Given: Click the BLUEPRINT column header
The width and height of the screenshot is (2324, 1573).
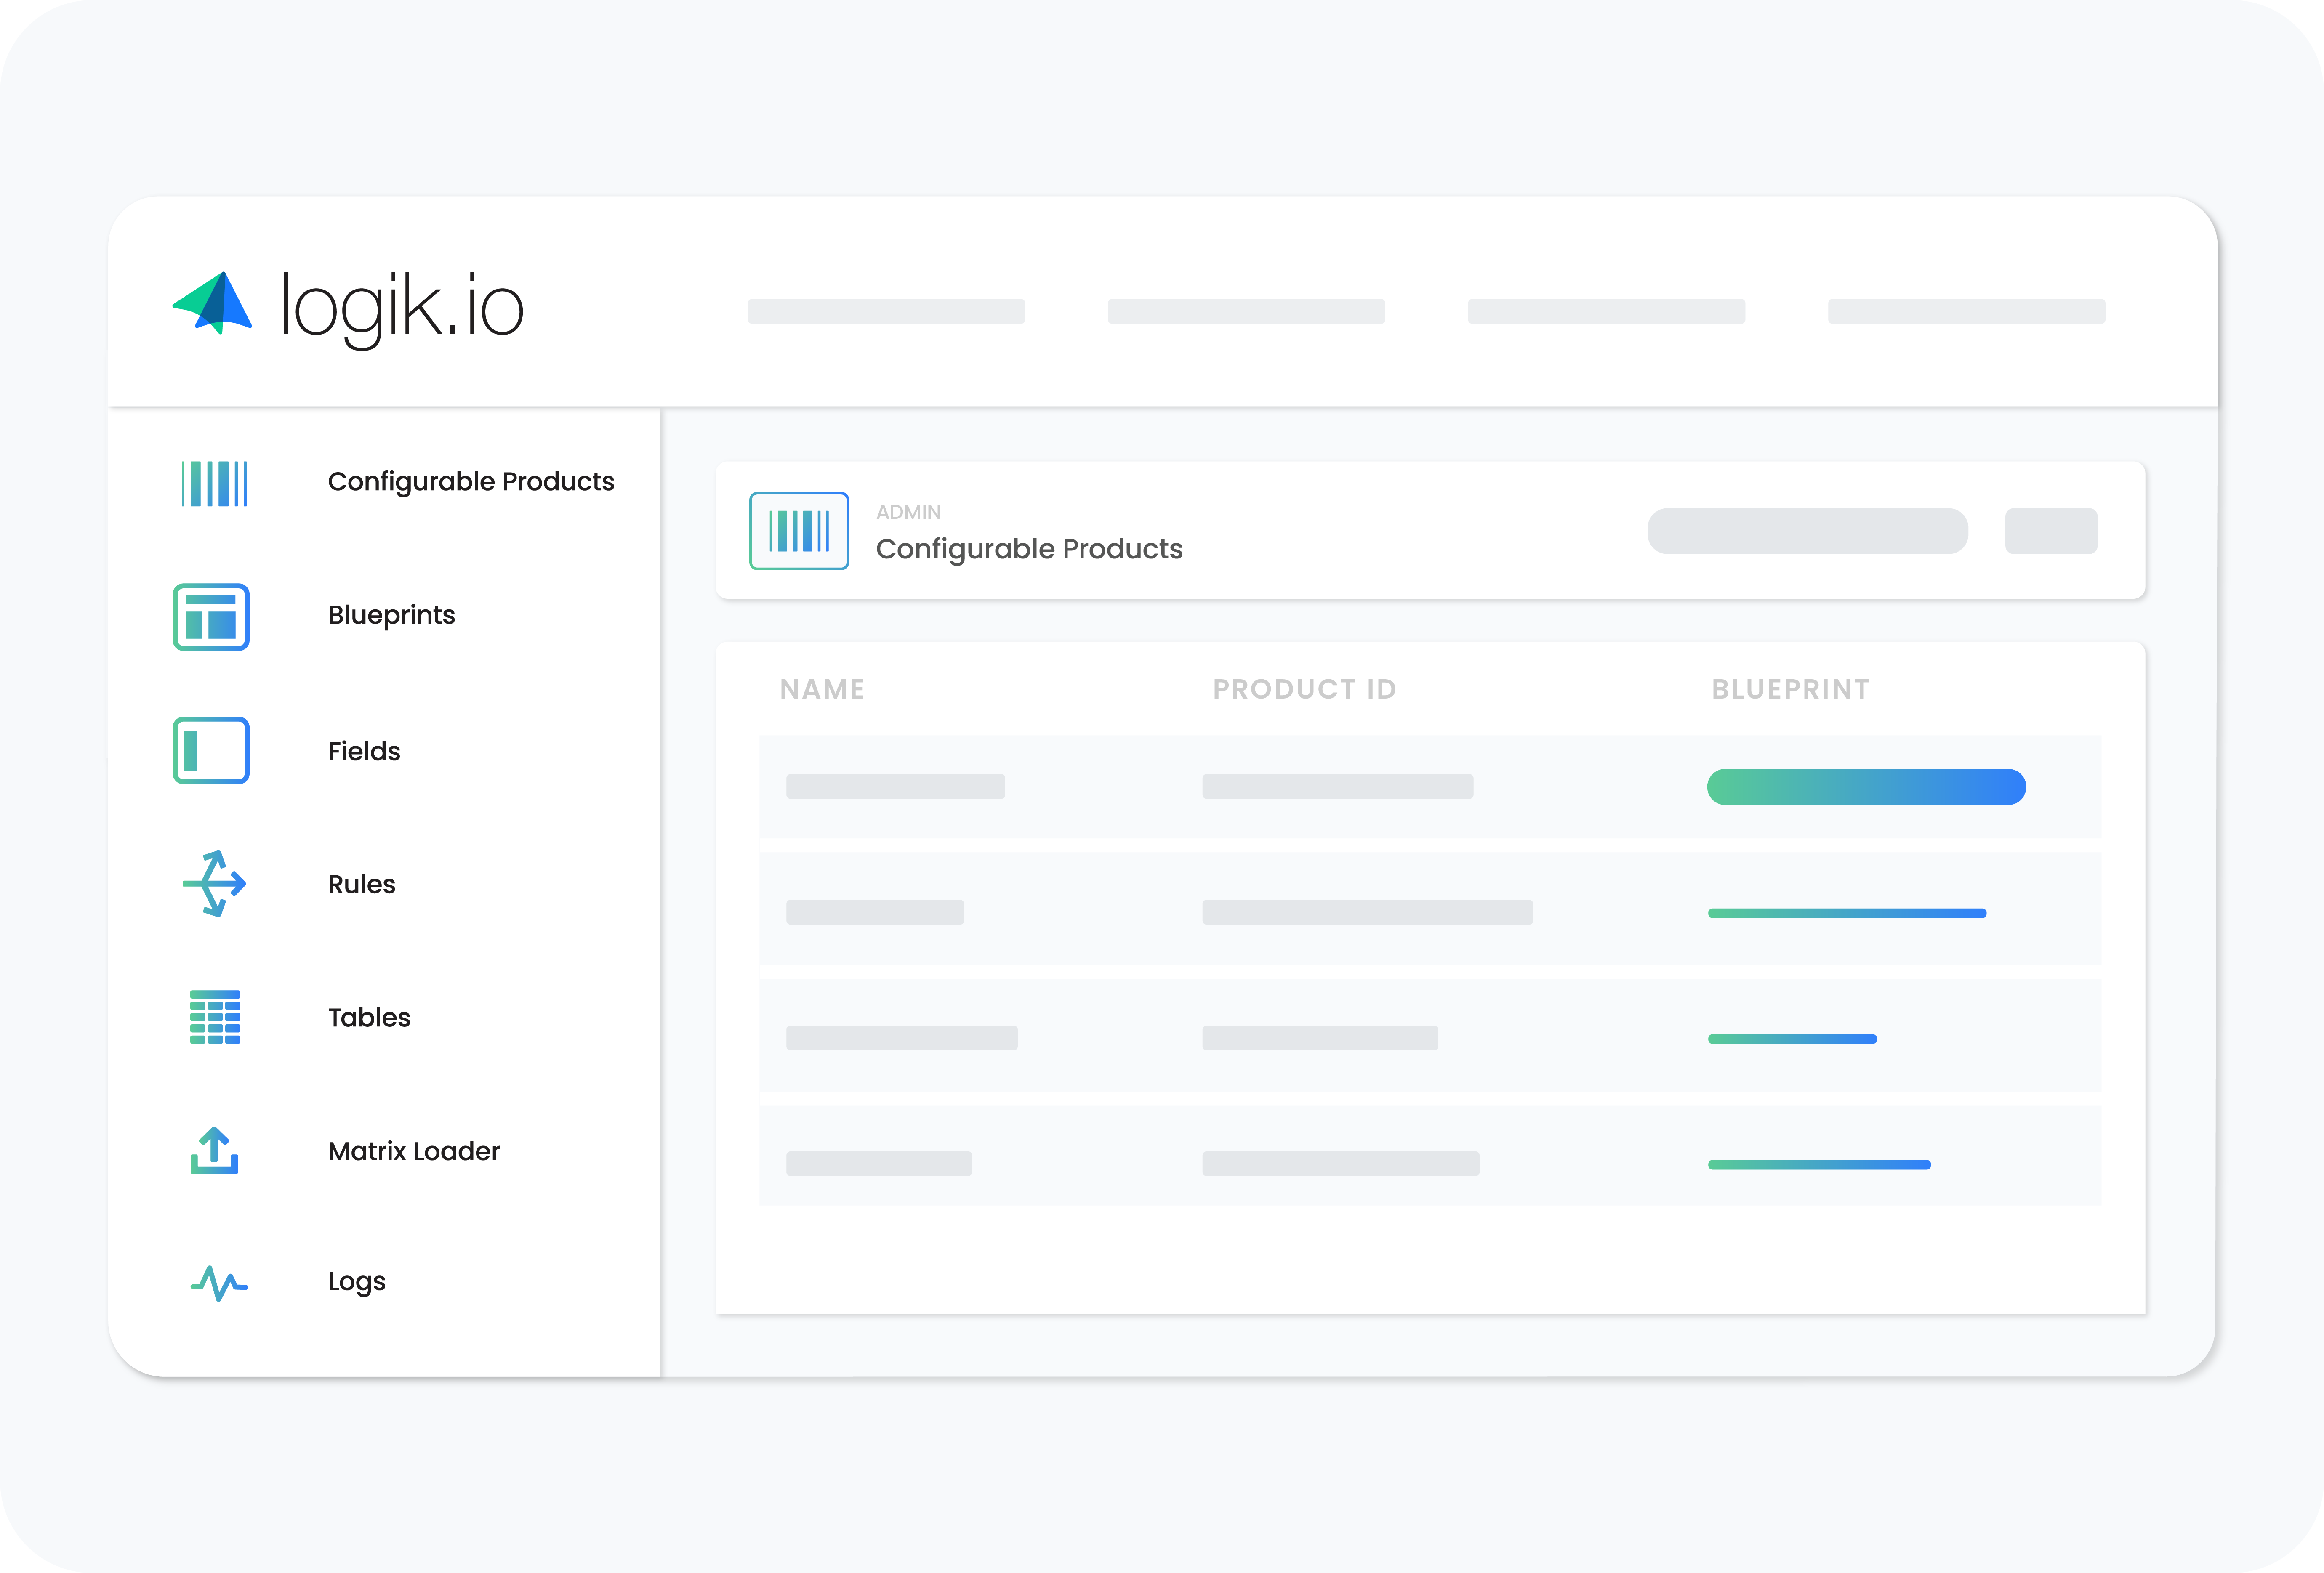Looking at the screenshot, I should click(x=1789, y=688).
